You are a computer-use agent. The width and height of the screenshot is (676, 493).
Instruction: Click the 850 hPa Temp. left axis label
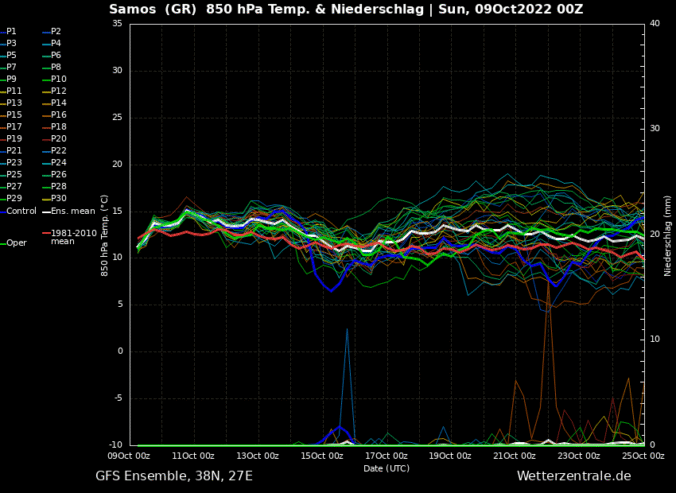pyautogui.click(x=104, y=233)
